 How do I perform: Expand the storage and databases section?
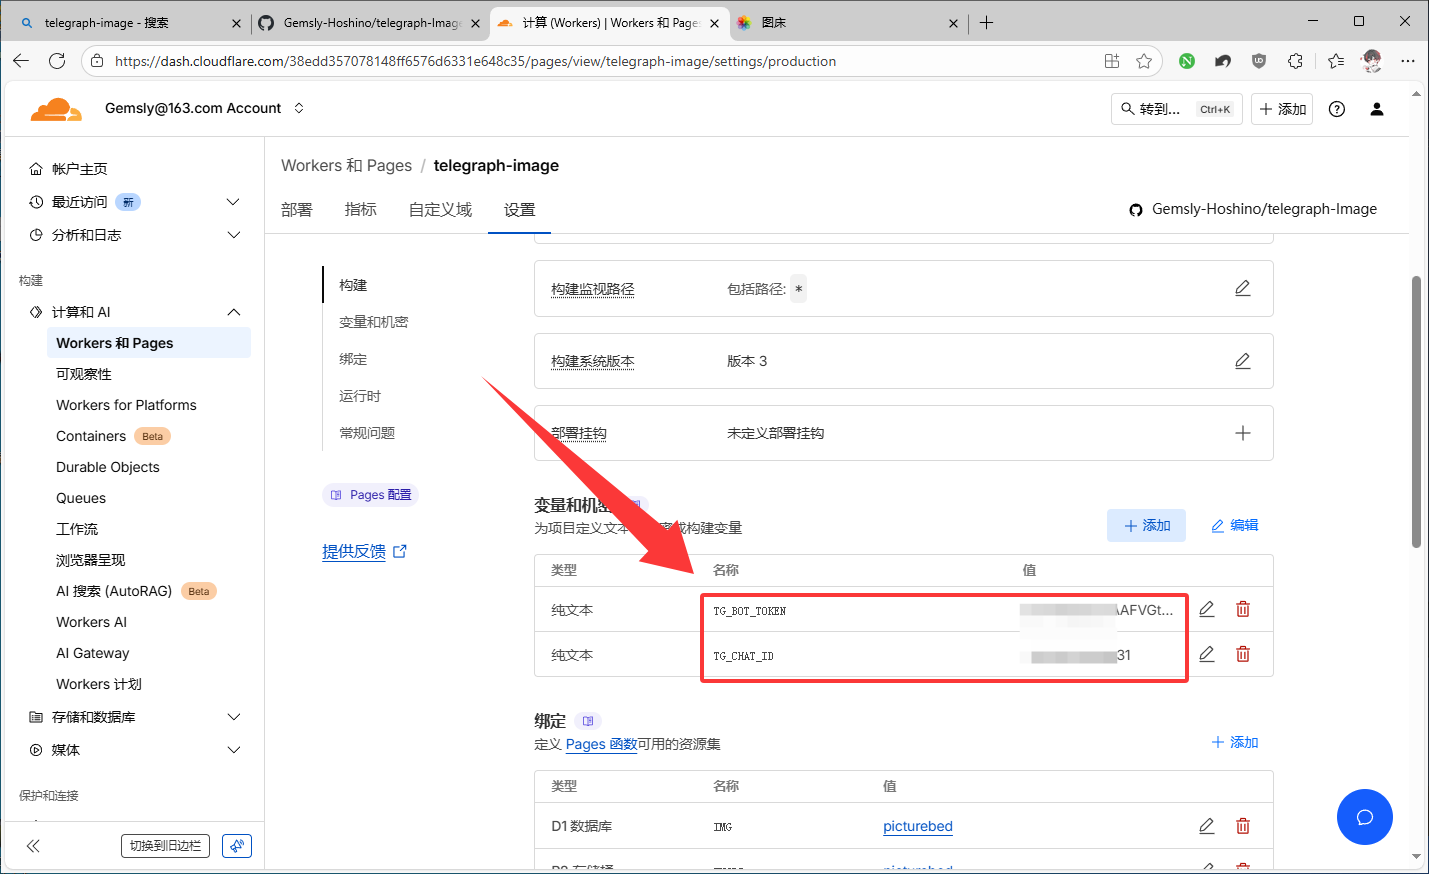click(233, 717)
